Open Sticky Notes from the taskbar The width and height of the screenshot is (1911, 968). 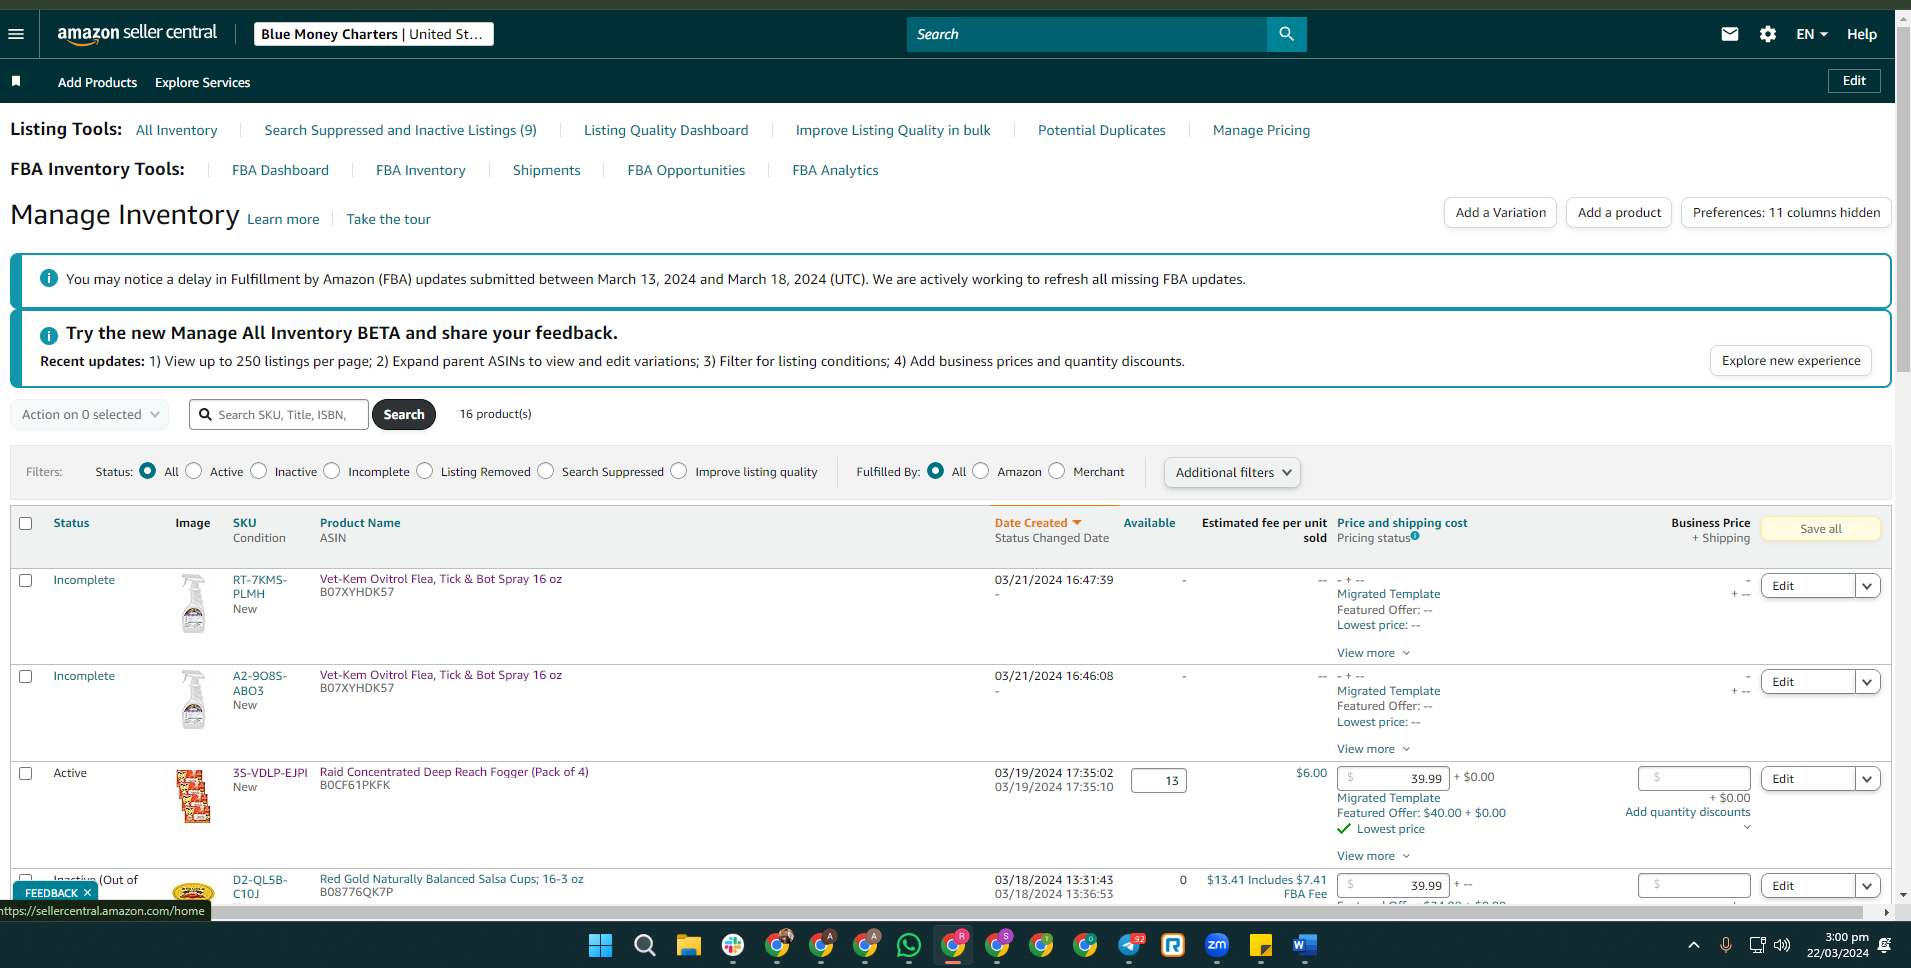point(1261,945)
